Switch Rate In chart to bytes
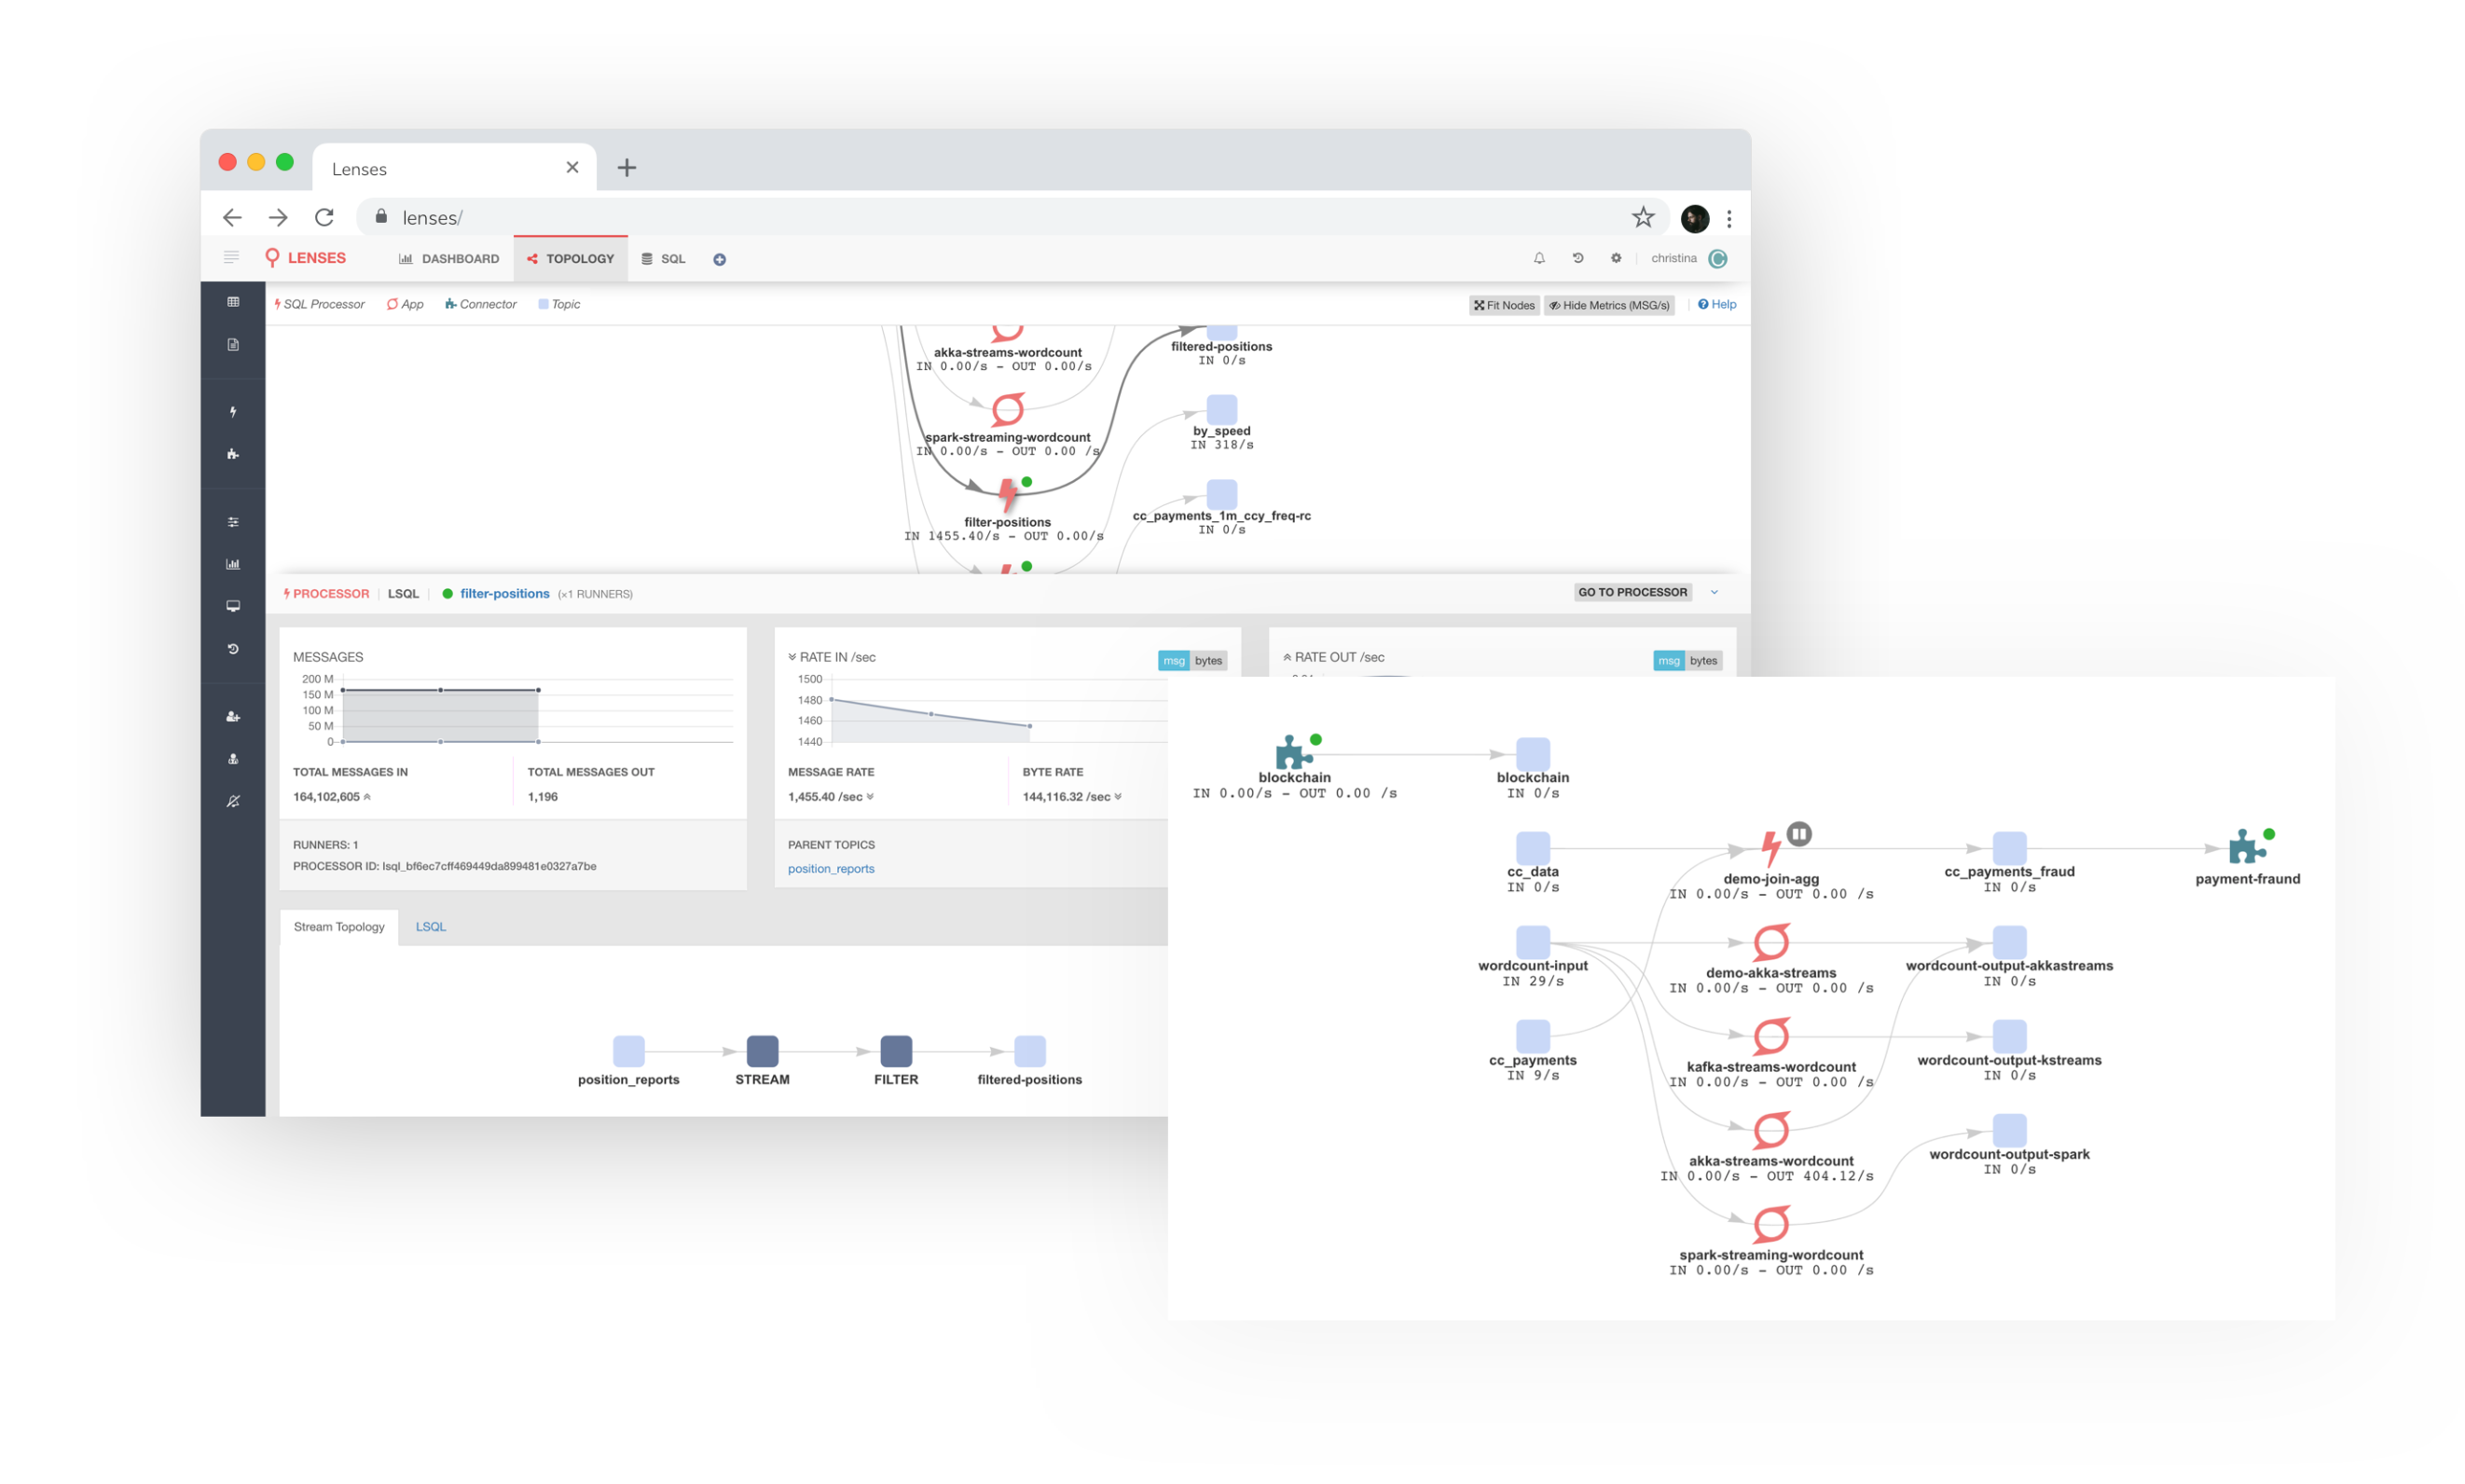The image size is (2465, 1484). coord(1207,660)
